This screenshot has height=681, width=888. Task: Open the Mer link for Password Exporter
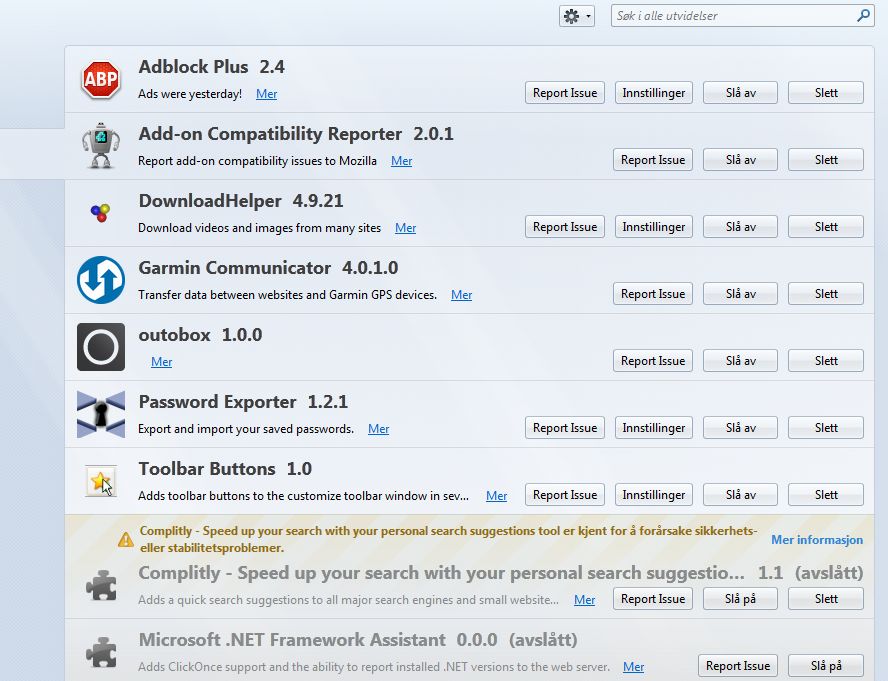[x=378, y=429]
